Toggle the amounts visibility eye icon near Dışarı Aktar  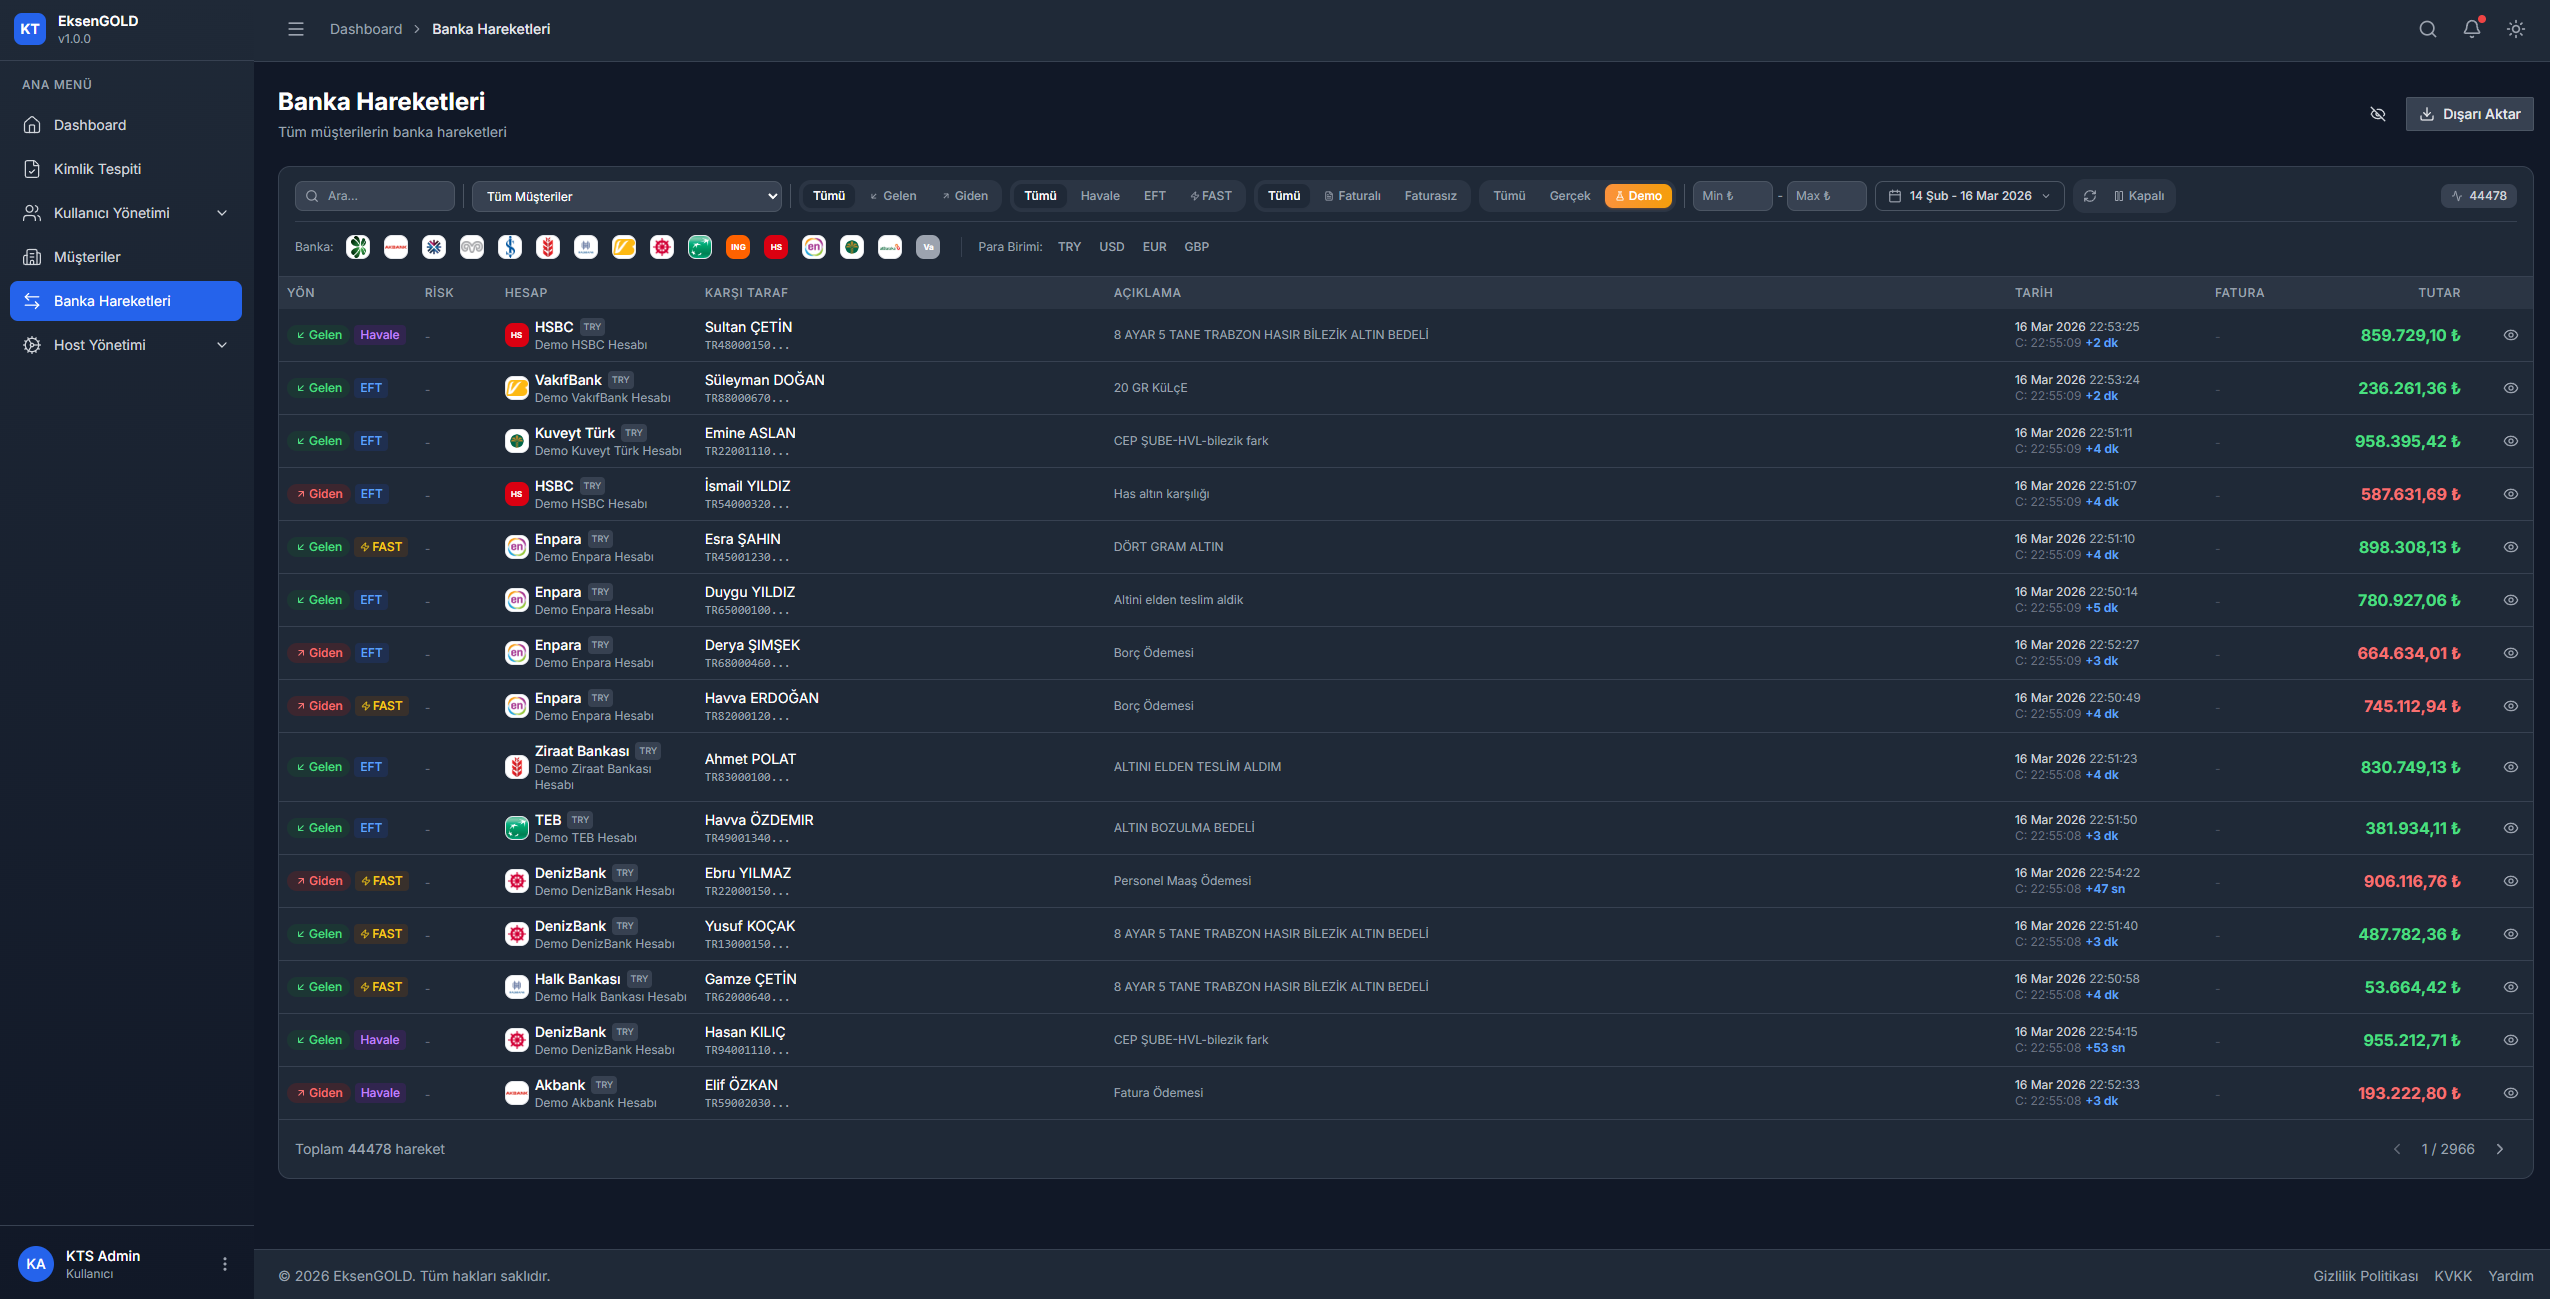[2378, 114]
